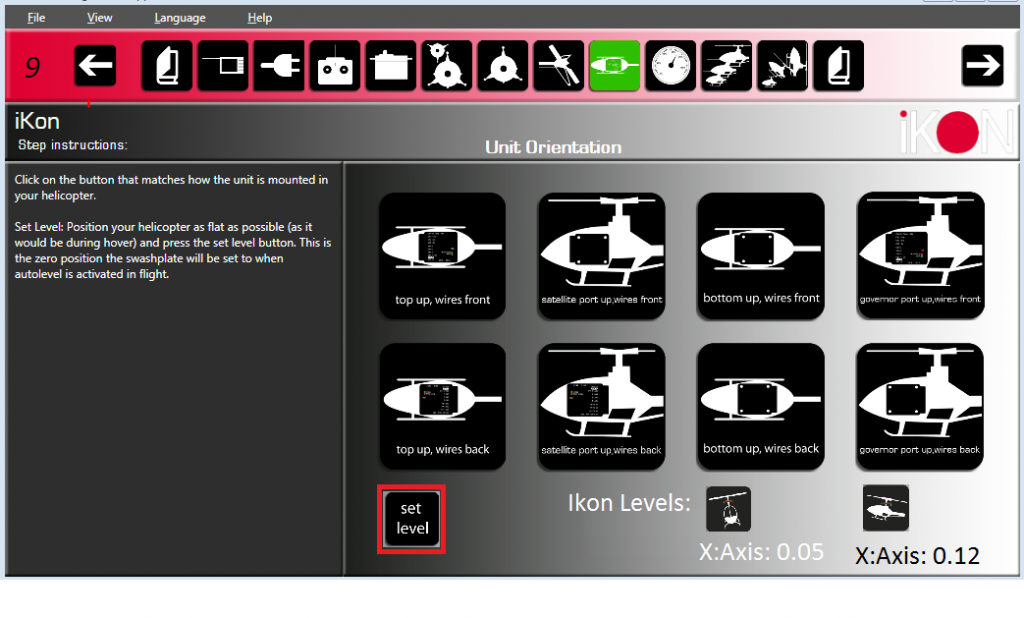Choose 'bottom up, wires back' orientation
Screen dimensions: 1024x618
[x=761, y=406]
